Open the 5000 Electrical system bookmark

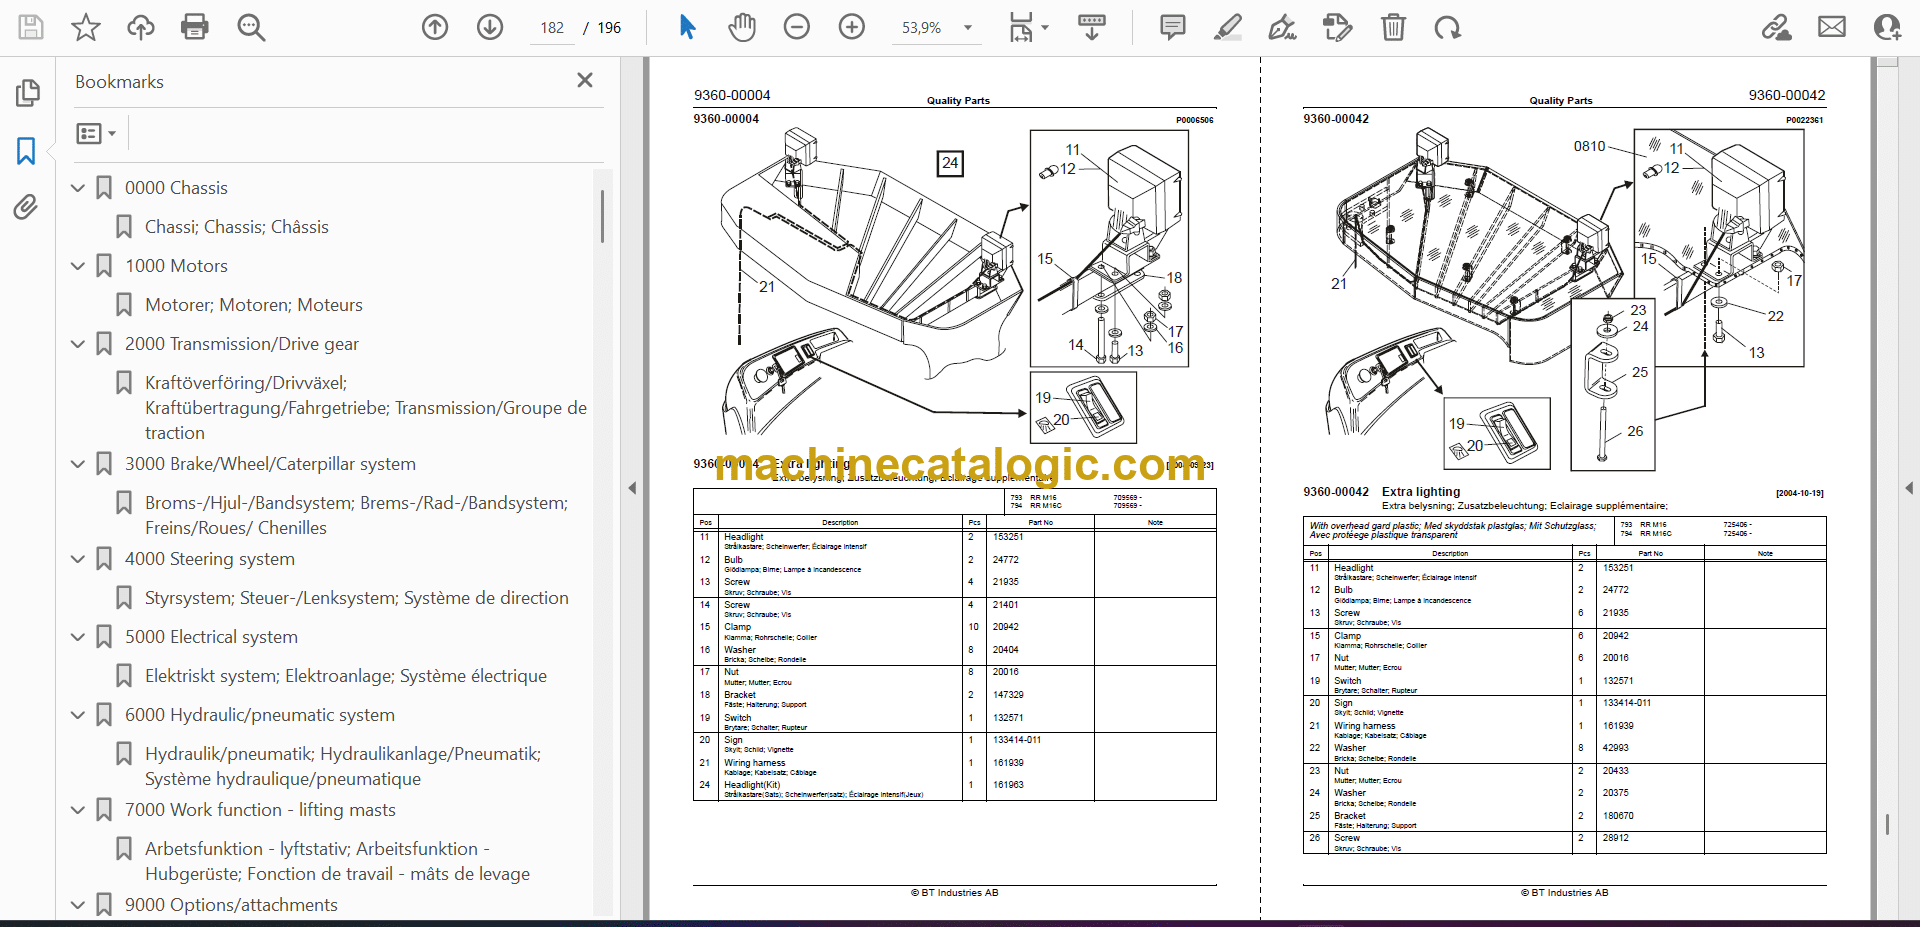coord(211,637)
